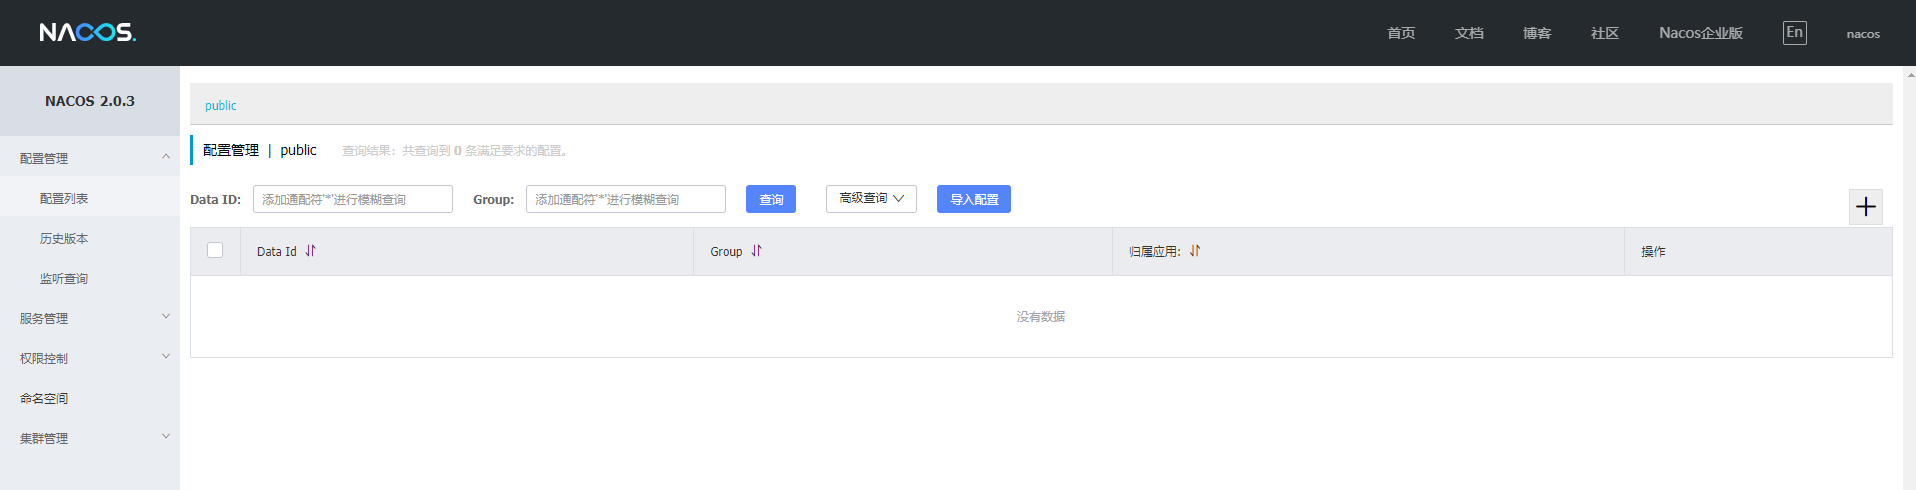Switch language with En button
Screen dimensions: 1916x490
pos(1794,33)
